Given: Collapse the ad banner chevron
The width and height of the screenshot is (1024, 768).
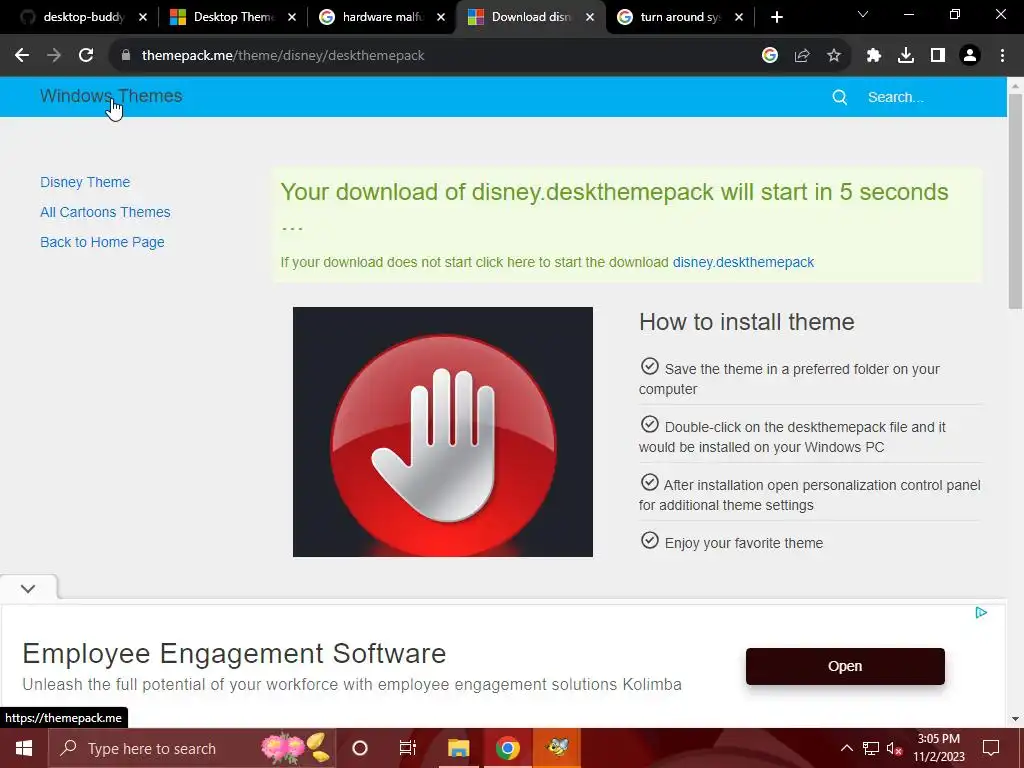Looking at the screenshot, I should pos(28,588).
